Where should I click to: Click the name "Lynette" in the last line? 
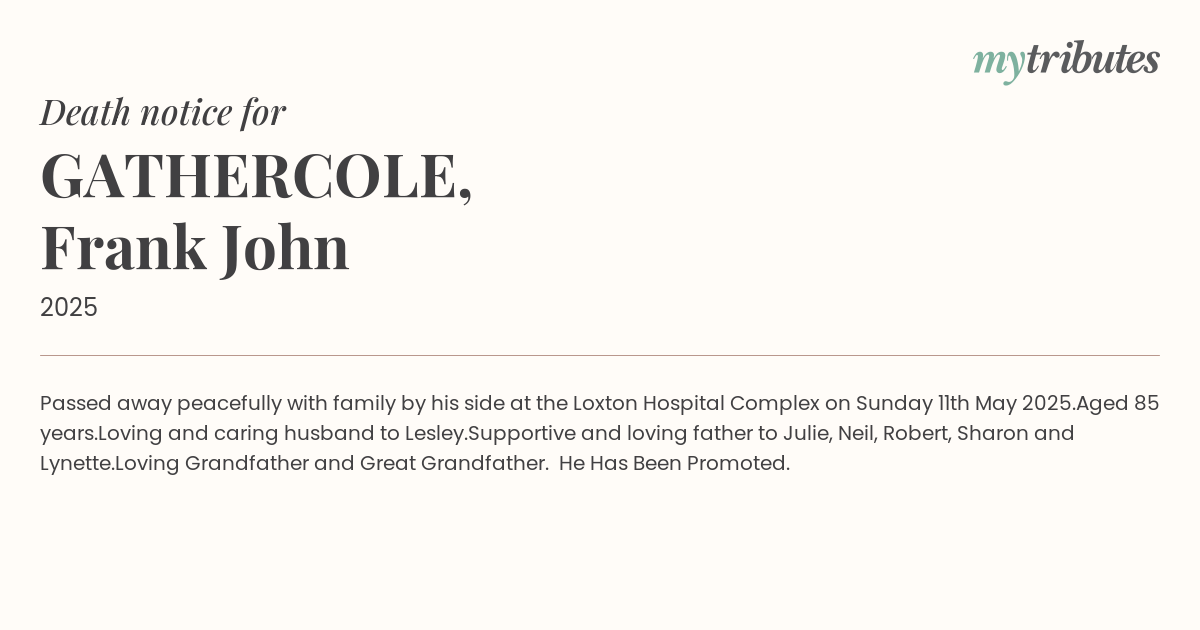[x=75, y=464]
